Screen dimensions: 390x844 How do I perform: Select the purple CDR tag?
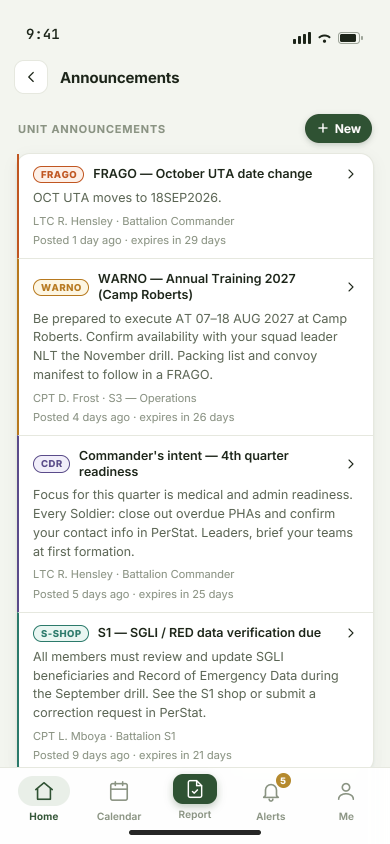pyautogui.click(x=52, y=464)
